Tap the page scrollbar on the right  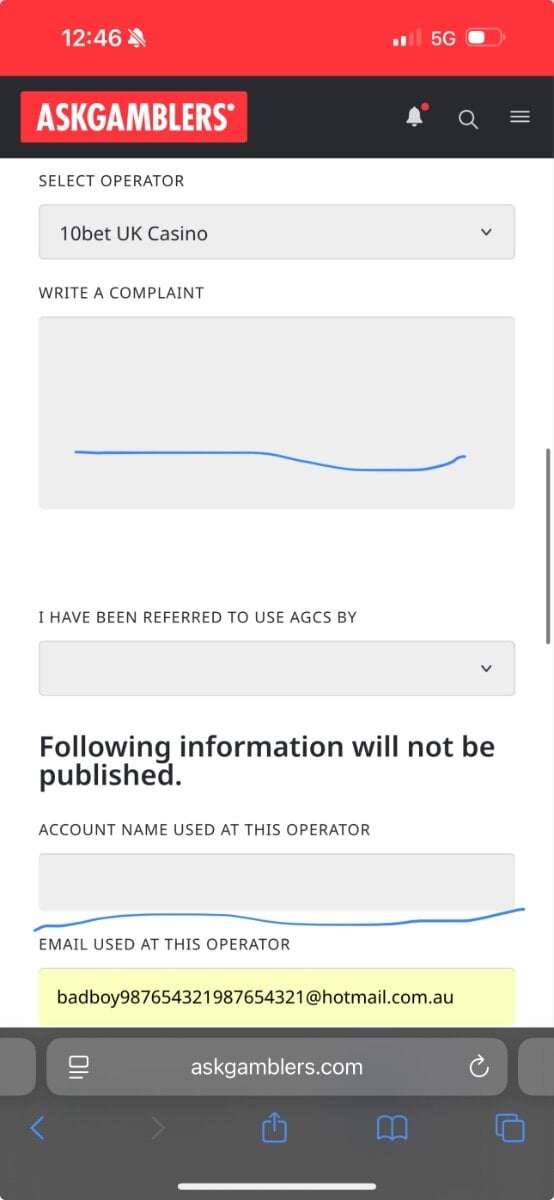[547, 545]
